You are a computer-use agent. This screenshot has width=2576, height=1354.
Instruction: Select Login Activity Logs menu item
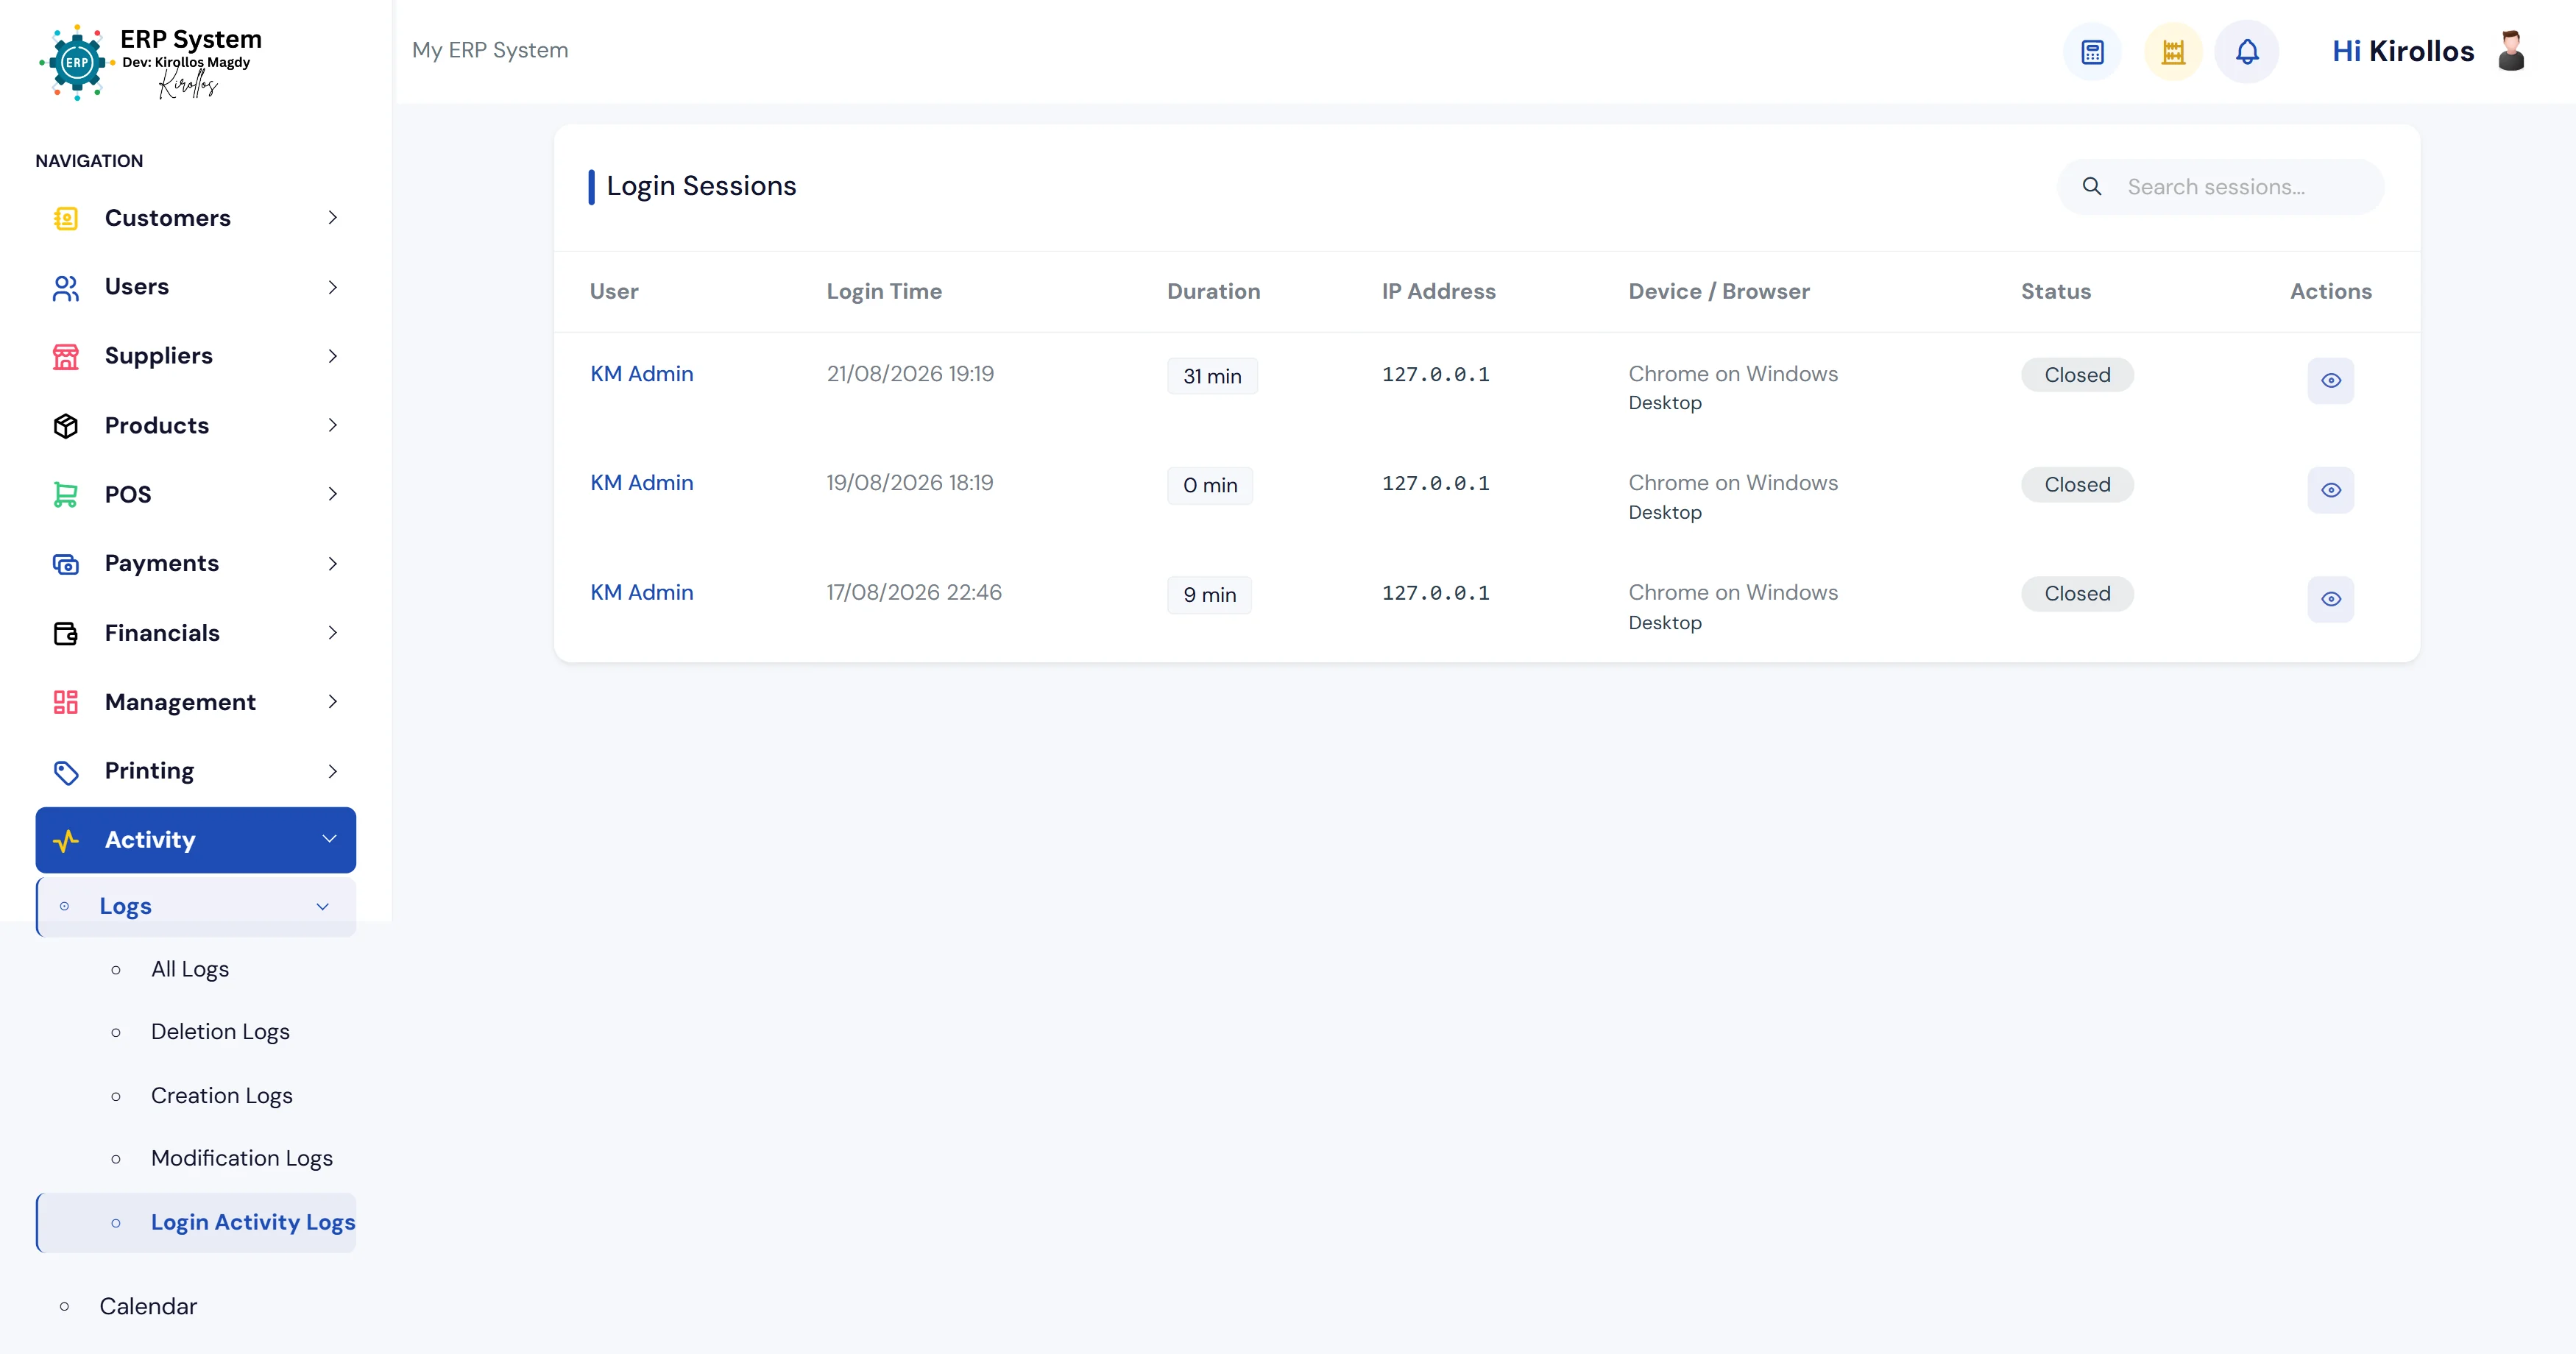tap(196, 1223)
